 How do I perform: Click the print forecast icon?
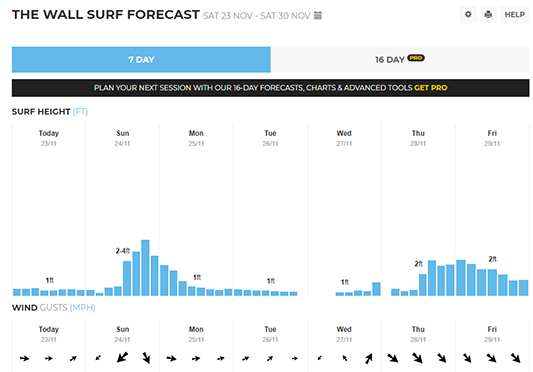(x=488, y=15)
